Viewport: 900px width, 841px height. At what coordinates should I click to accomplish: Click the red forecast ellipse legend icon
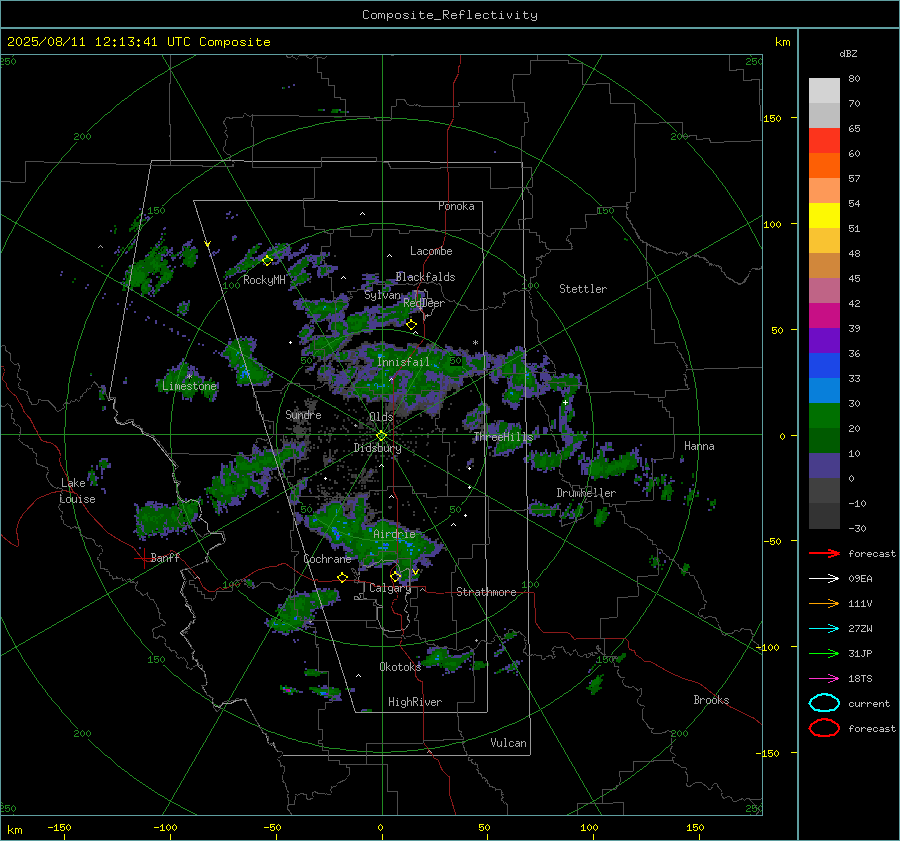tap(824, 728)
